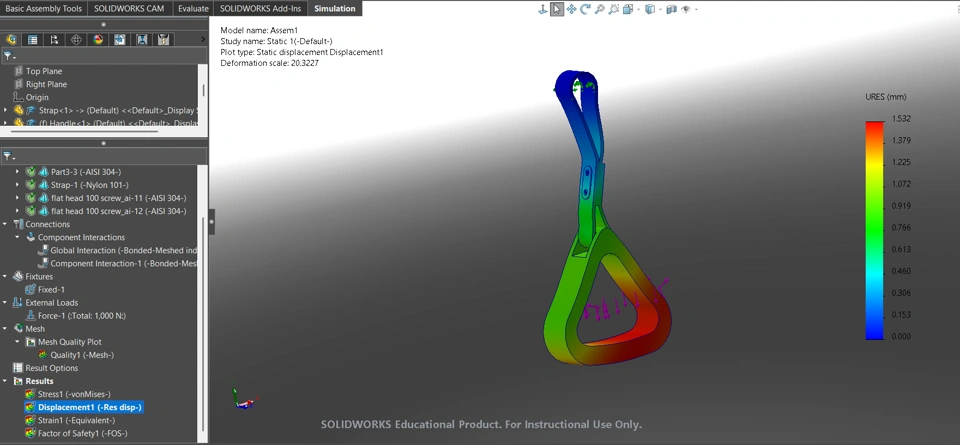The width and height of the screenshot is (960, 445).
Task: Click the 0.000 minimum legend value
Action: coord(902,336)
